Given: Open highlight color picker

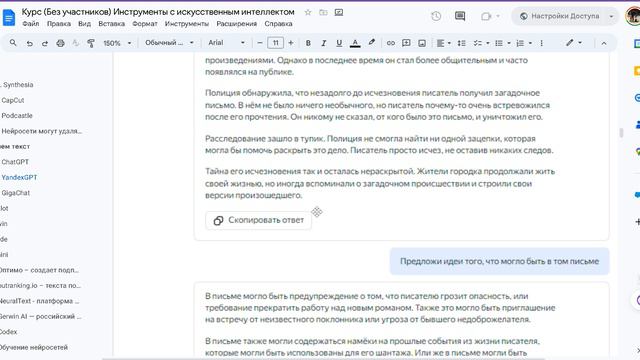Looking at the screenshot, I should point(371,43).
